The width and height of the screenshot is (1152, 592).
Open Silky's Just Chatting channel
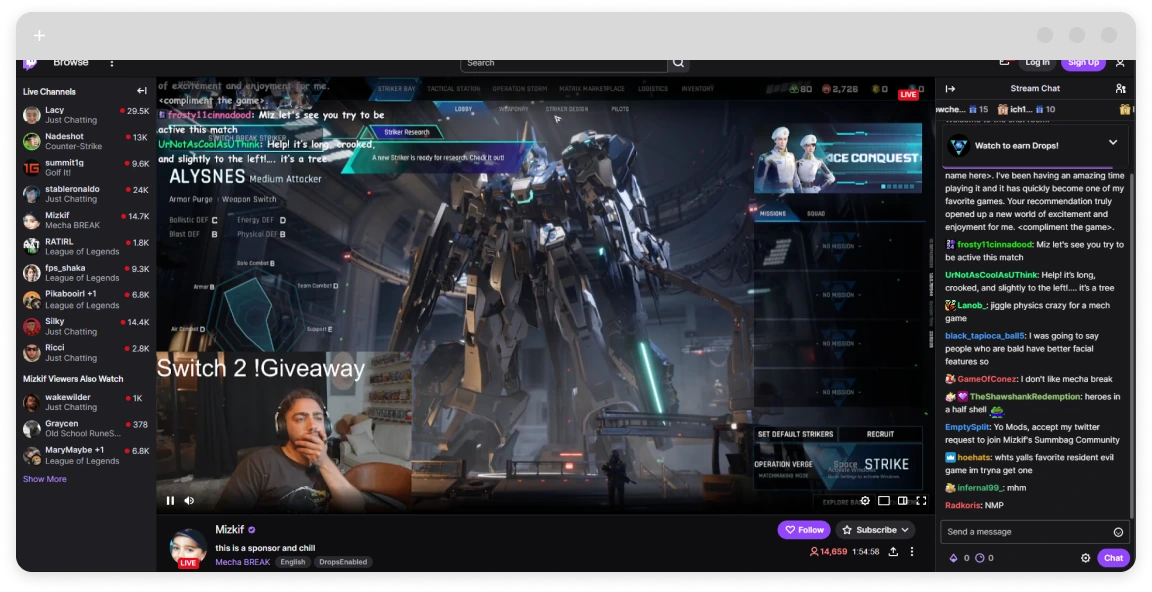pyautogui.click(x=86, y=326)
